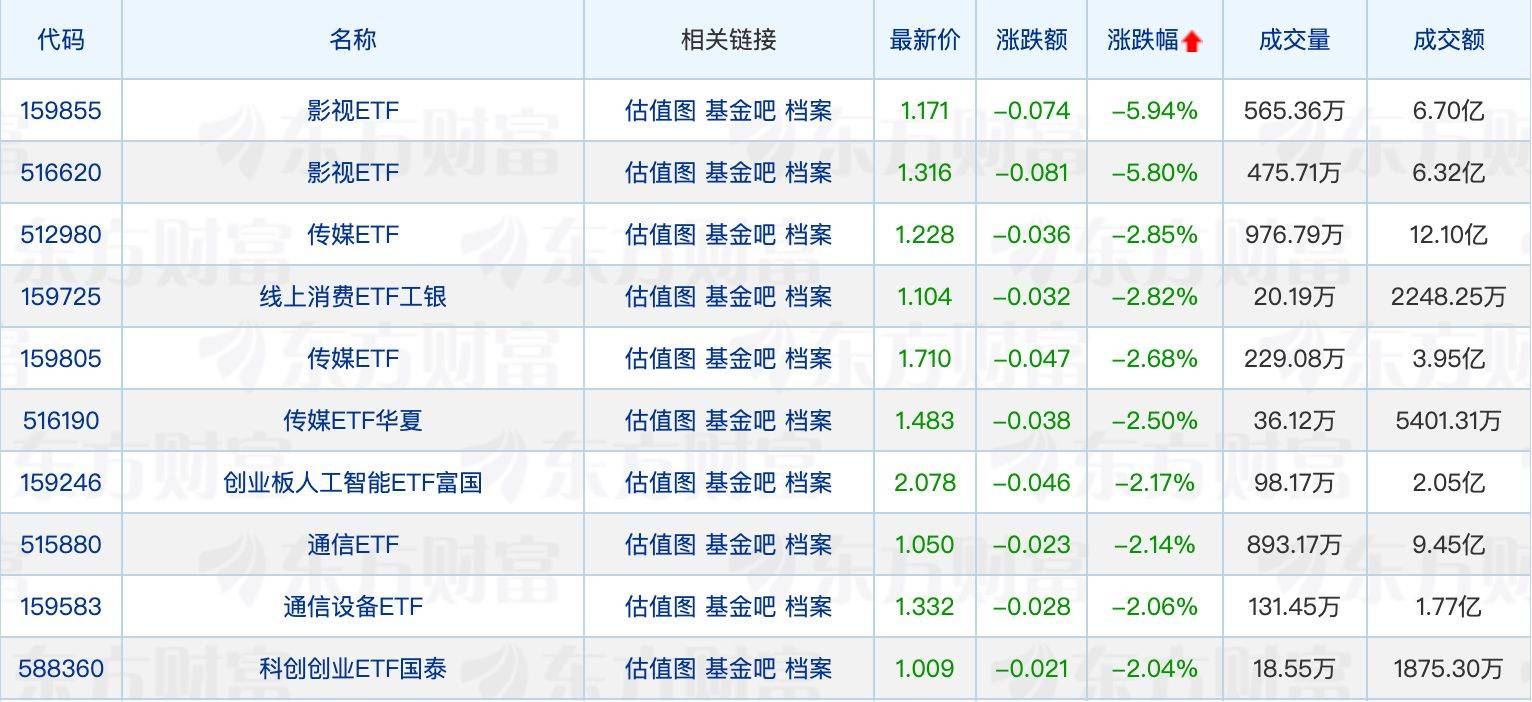Viewport: 1532px width, 702px height.
Task: Open the 通信设备ETF fund name
Action: (352, 607)
